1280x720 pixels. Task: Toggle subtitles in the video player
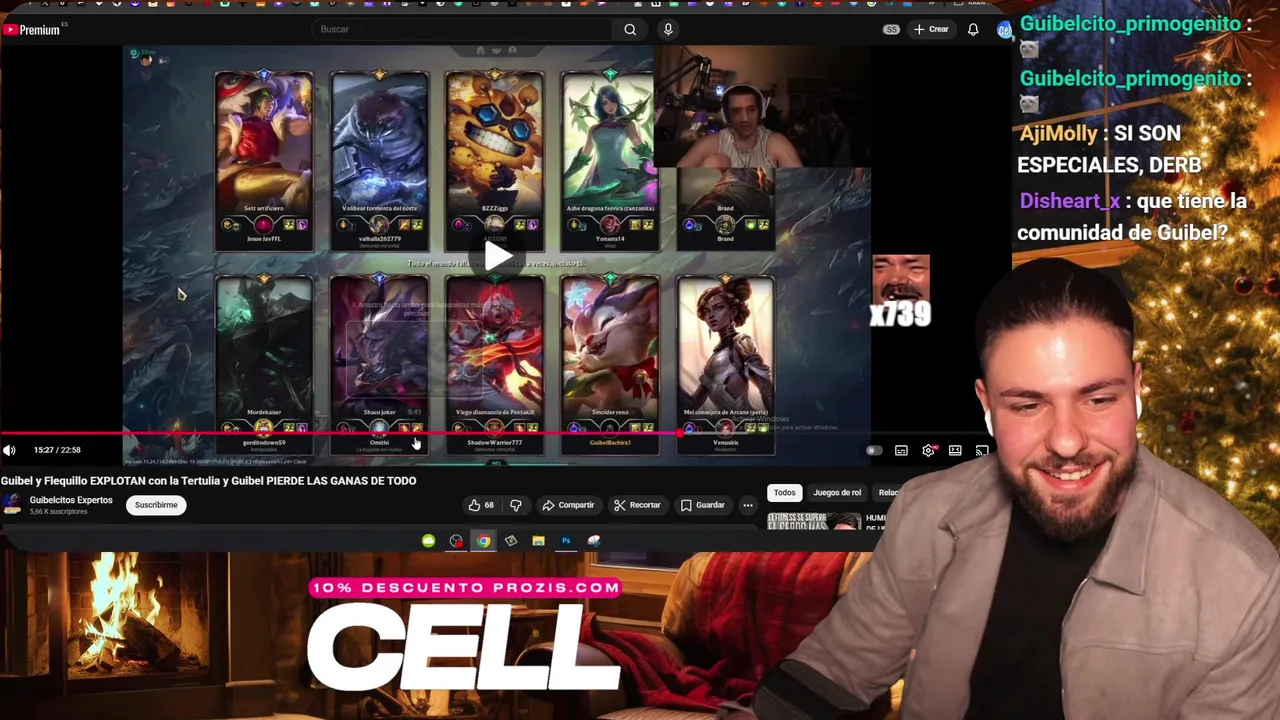(901, 451)
